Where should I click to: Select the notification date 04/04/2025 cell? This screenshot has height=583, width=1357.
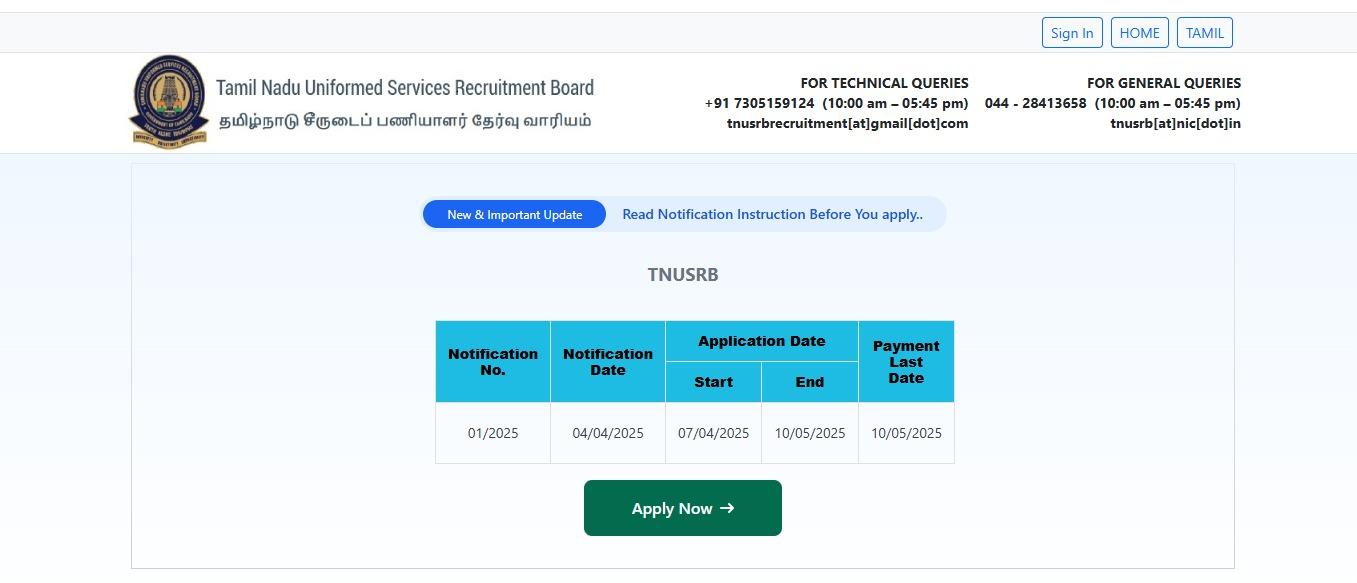[608, 433]
